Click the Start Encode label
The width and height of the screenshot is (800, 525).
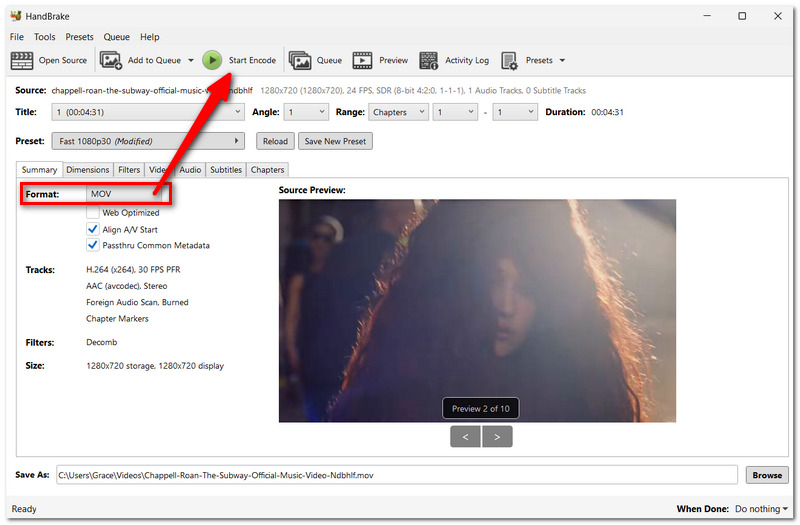[252, 60]
